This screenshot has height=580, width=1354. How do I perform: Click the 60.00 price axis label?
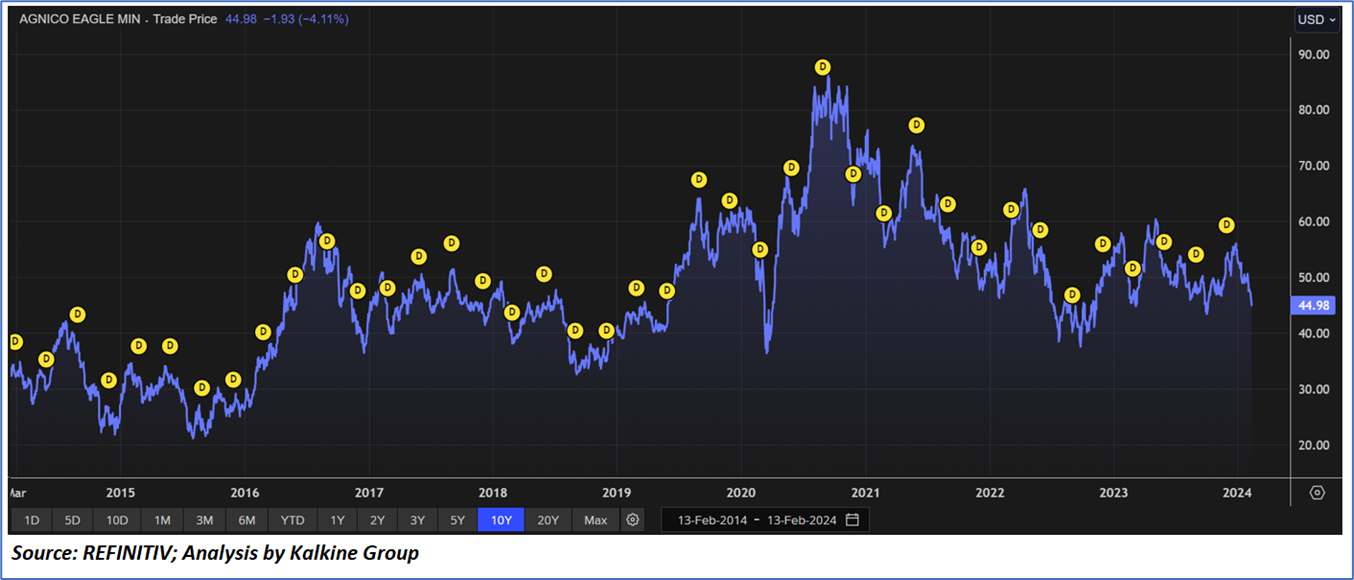tap(1313, 222)
